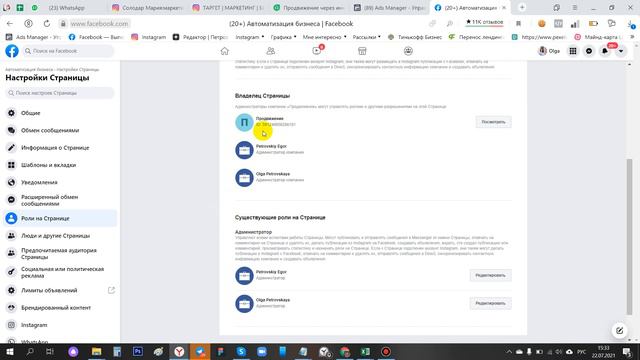Viewport: 640px width, 360px height.
Task: Click the new message compose icon
Action: coord(619,330)
